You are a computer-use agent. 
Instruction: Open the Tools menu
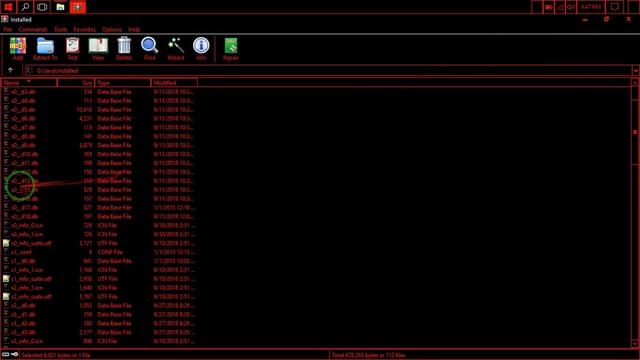(x=60, y=29)
